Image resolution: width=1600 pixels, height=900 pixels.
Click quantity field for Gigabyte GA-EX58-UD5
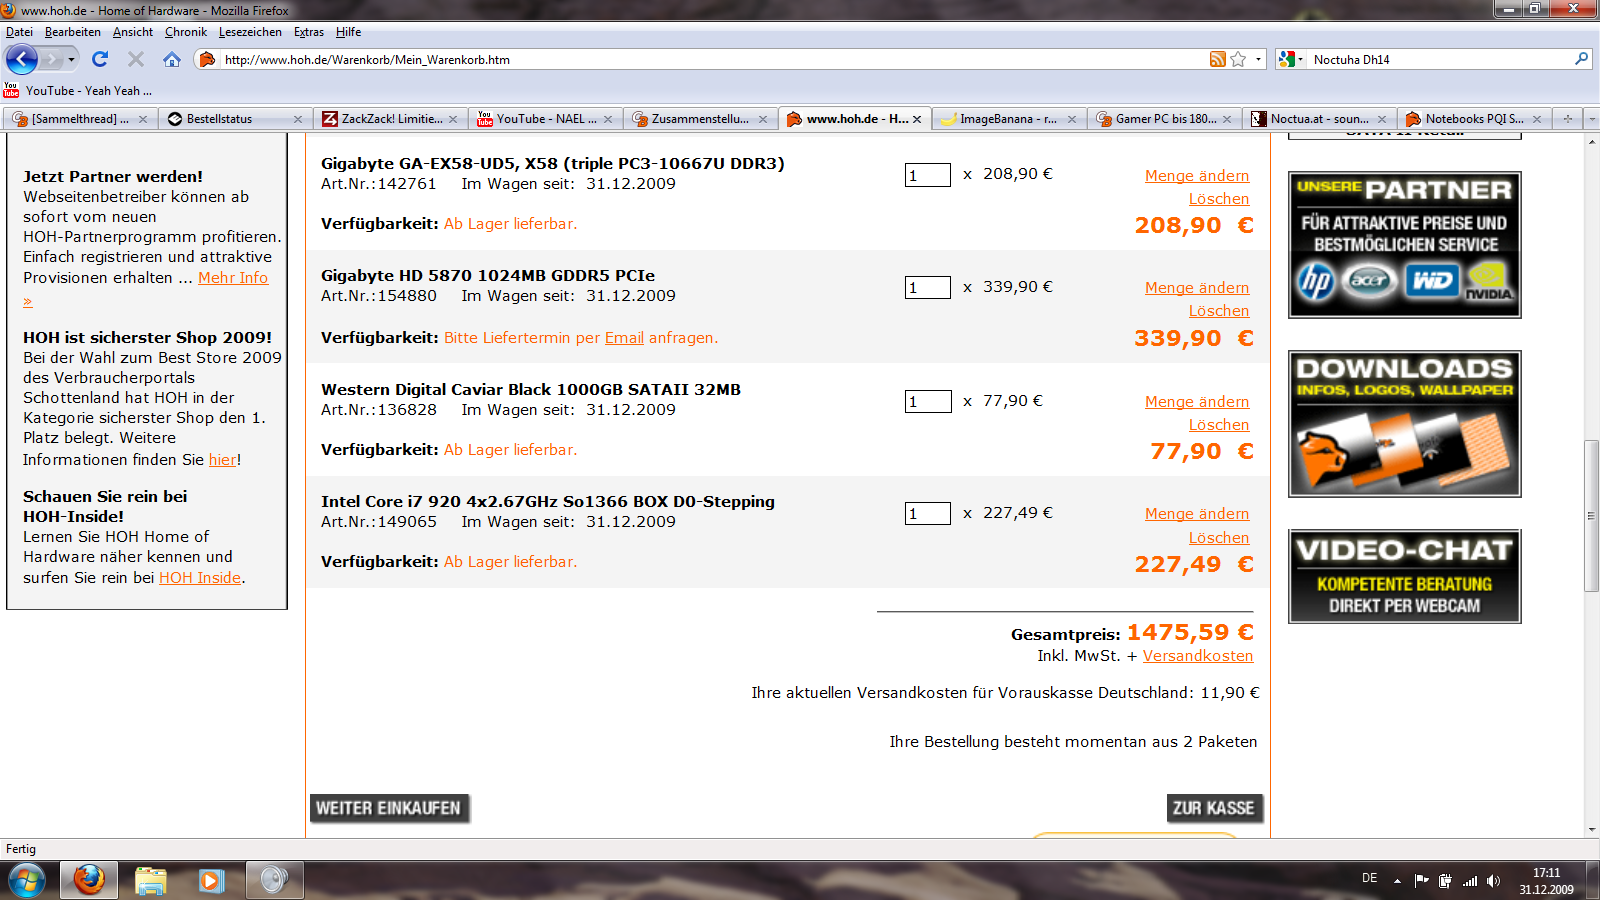(928, 175)
